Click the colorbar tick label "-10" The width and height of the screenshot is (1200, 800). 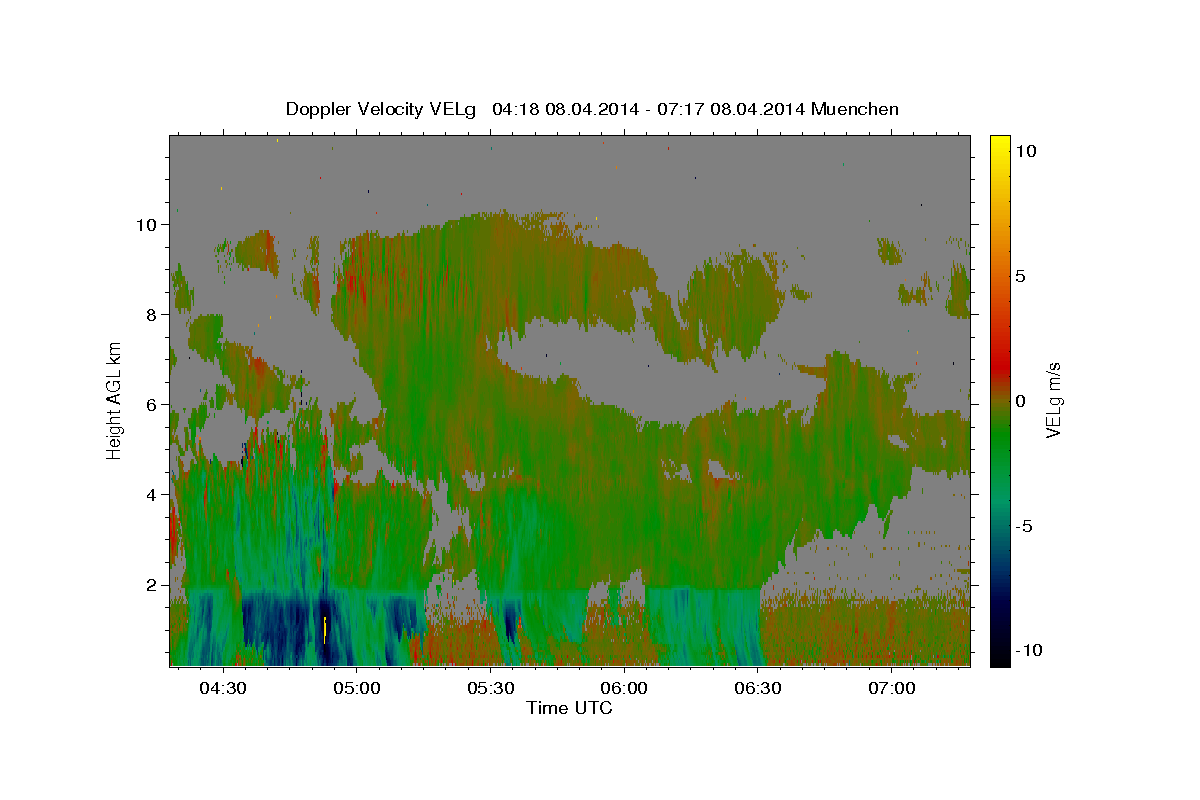1030,650
